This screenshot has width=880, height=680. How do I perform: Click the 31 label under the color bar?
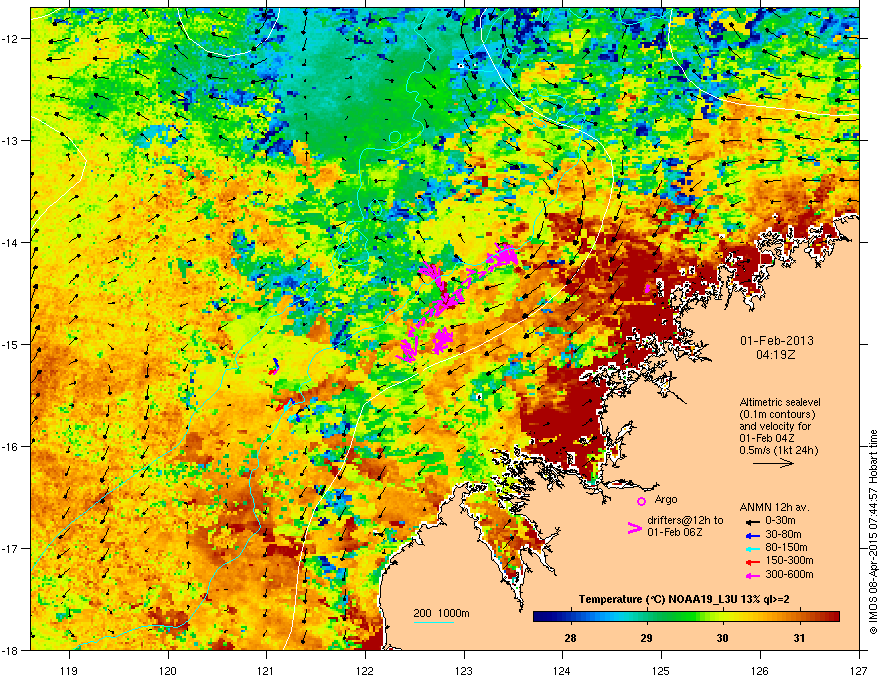coord(799,638)
